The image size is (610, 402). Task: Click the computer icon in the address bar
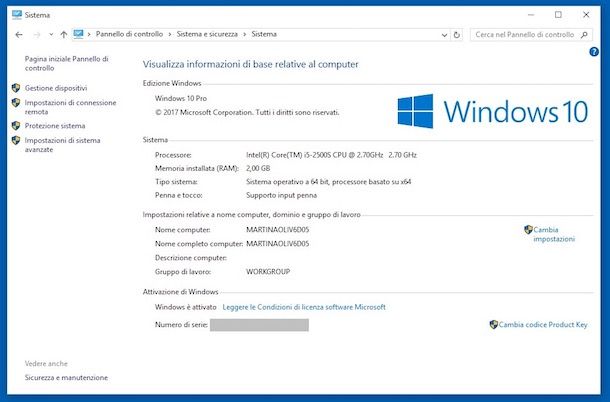coord(78,34)
